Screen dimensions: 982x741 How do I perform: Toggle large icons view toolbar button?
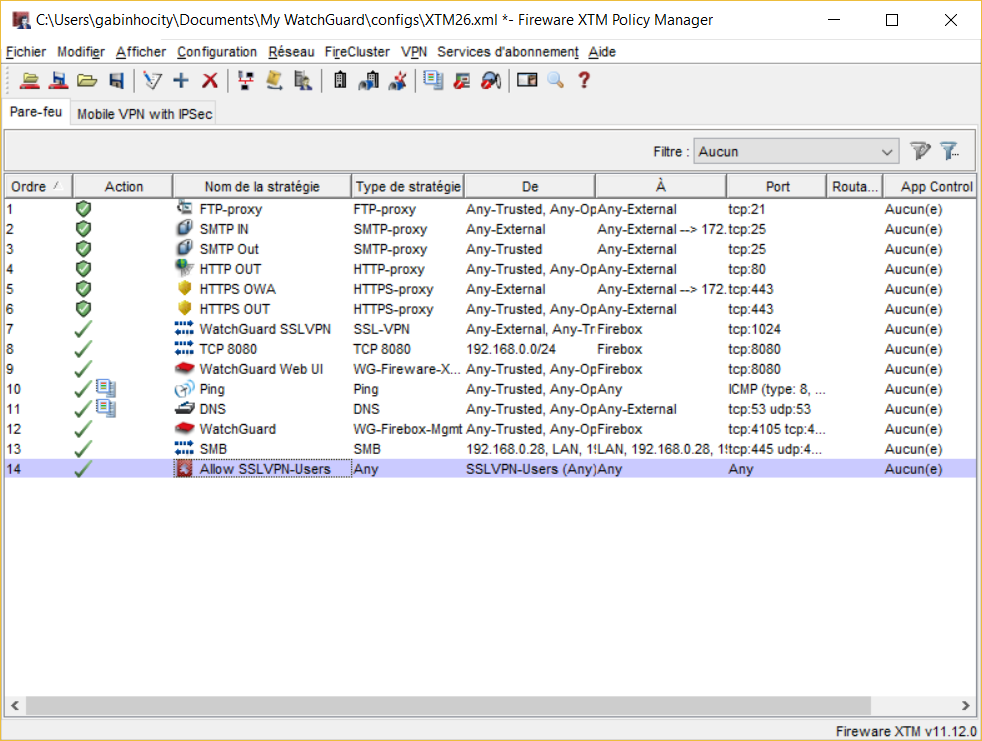(x=527, y=80)
